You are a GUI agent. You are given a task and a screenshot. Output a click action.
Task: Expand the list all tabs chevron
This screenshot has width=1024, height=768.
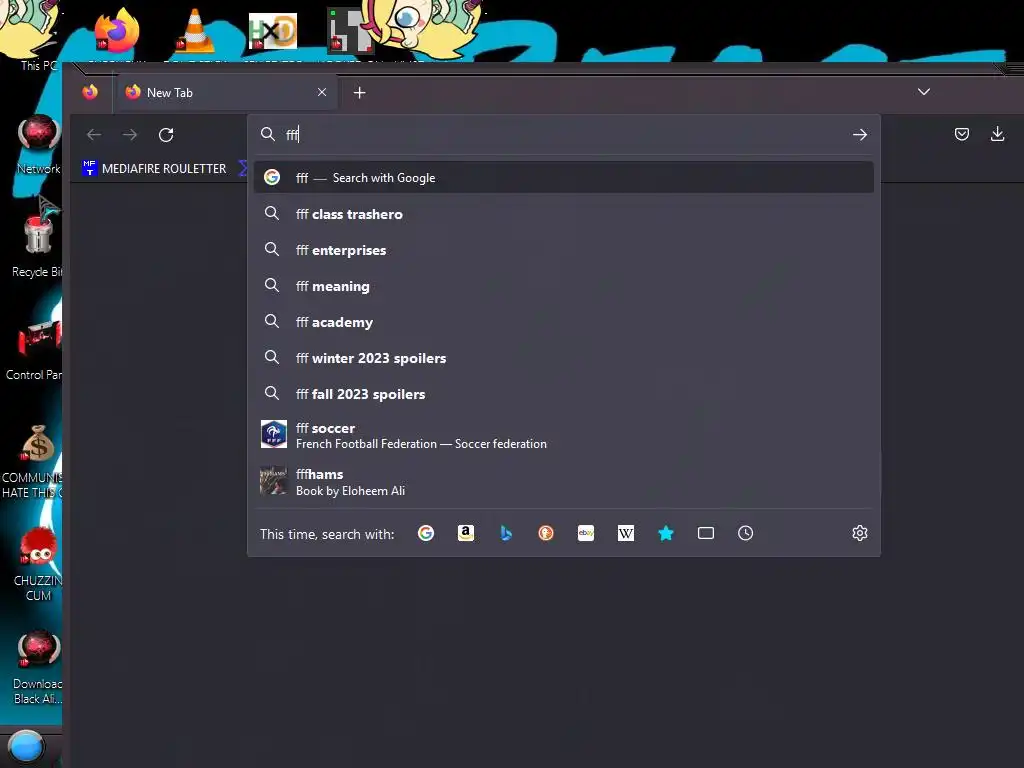tap(923, 92)
